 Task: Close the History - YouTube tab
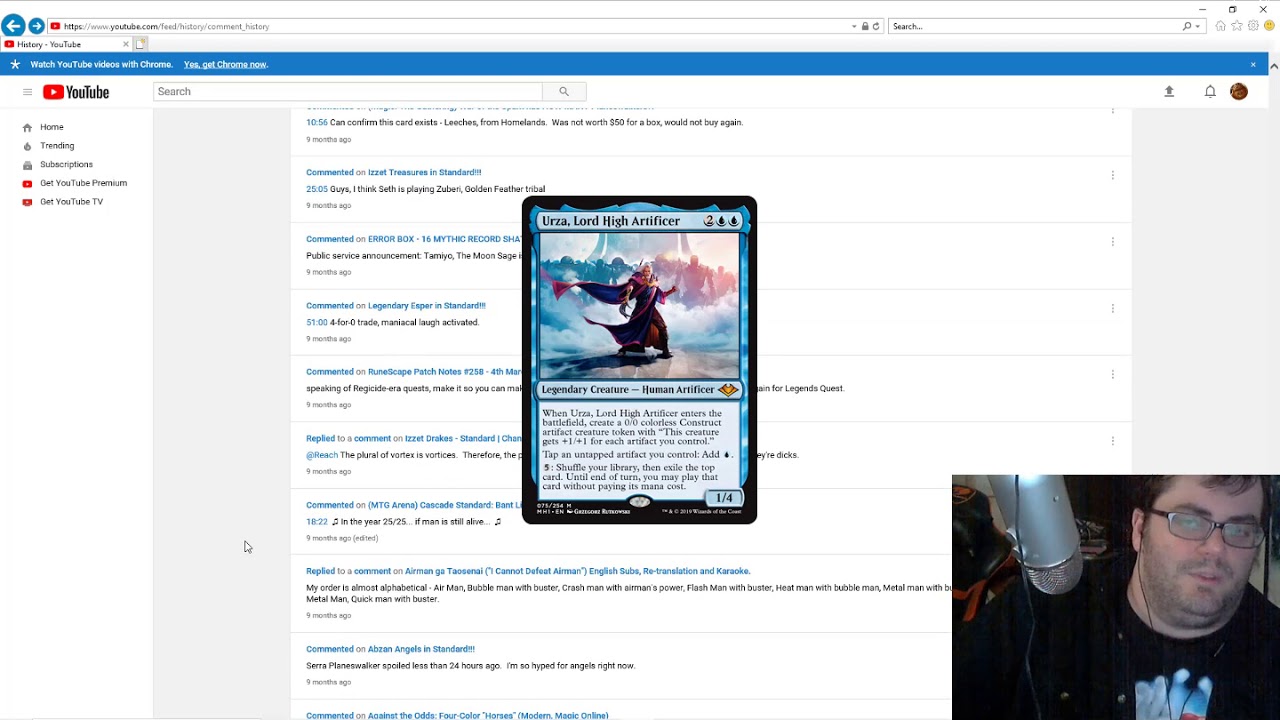pyautogui.click(x=126, y=44)
